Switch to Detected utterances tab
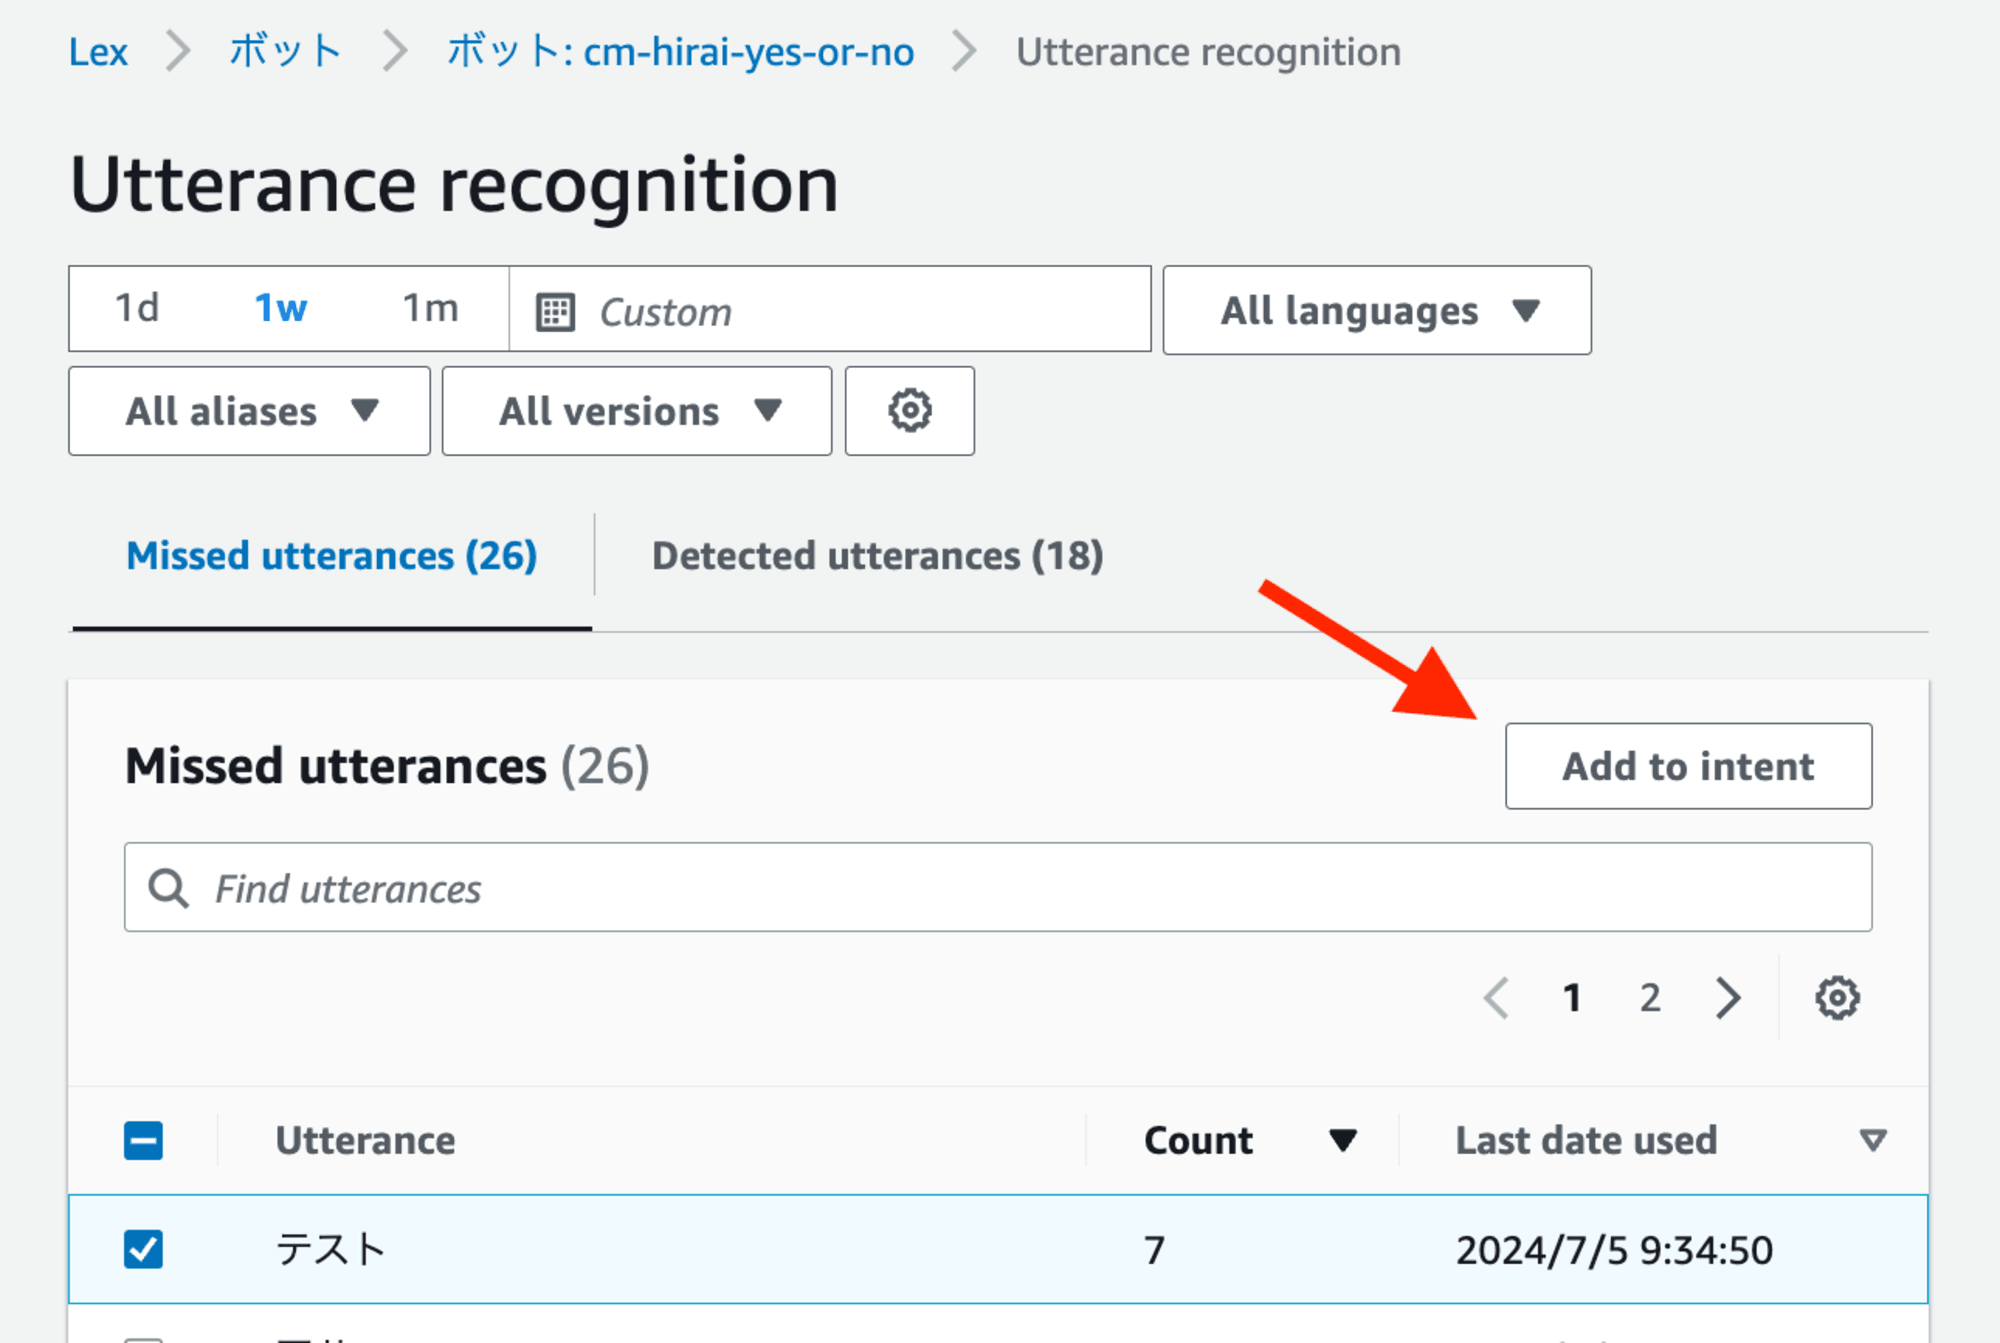 click(878, 555)
